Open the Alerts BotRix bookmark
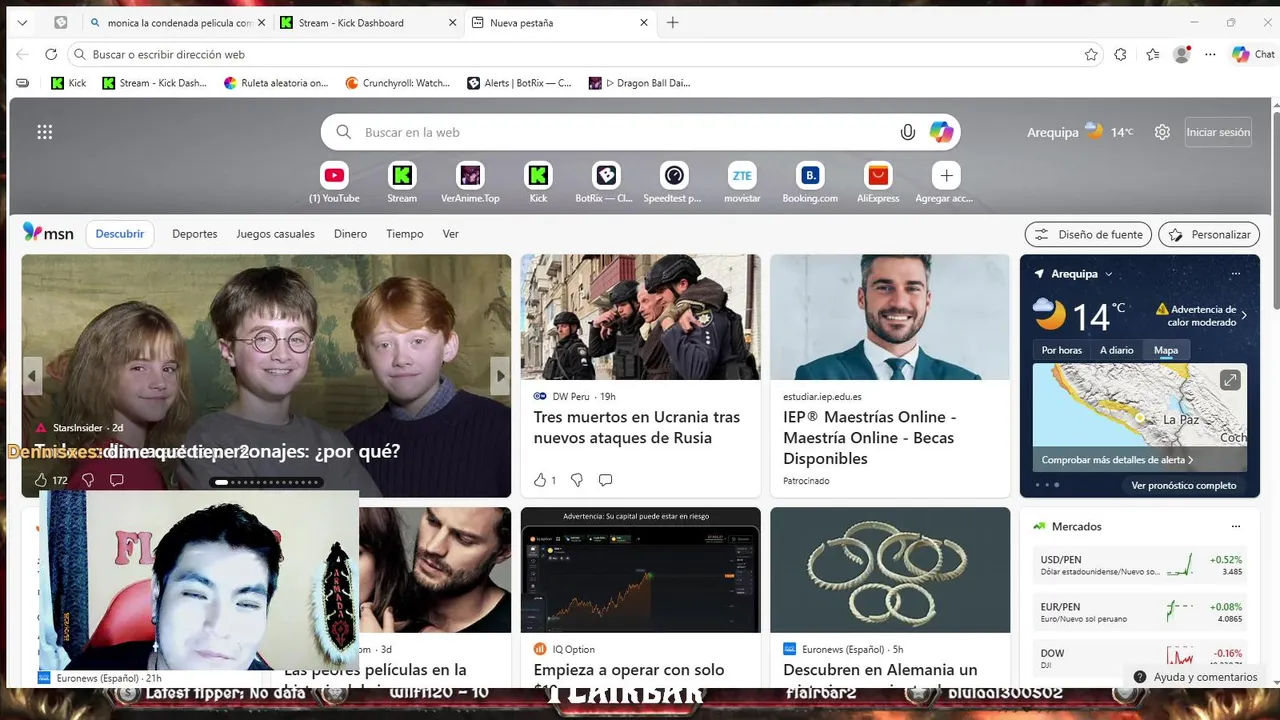 click(520, 83)
